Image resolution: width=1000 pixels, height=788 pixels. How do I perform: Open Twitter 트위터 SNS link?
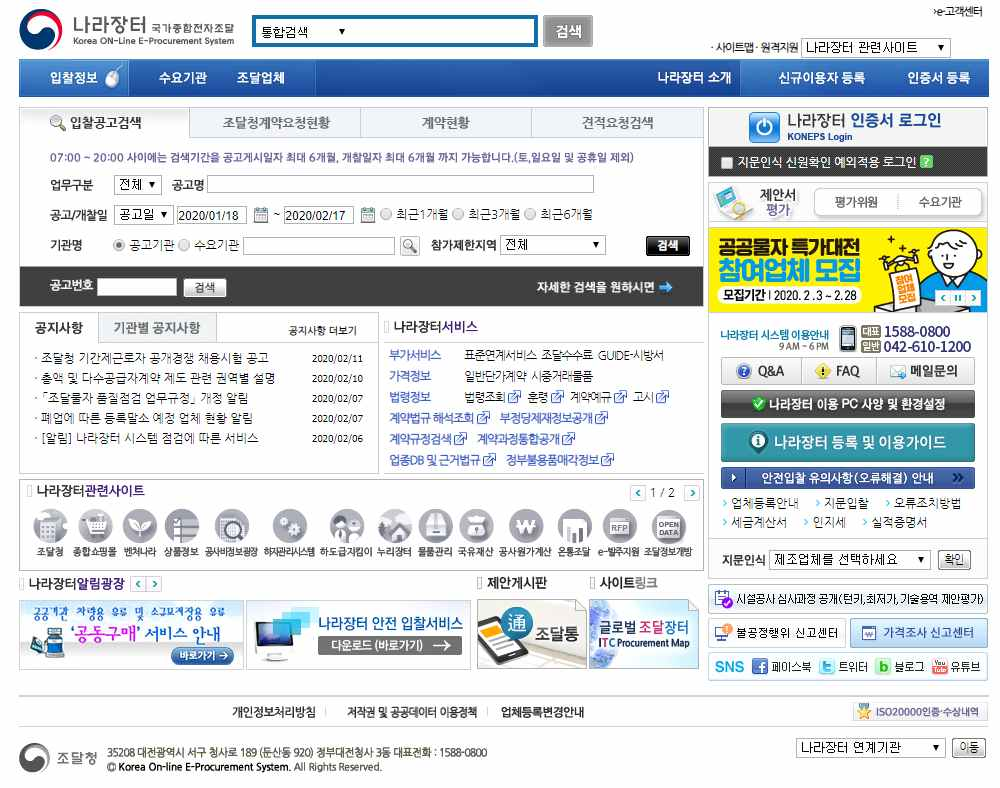click(x=843, y=667)
